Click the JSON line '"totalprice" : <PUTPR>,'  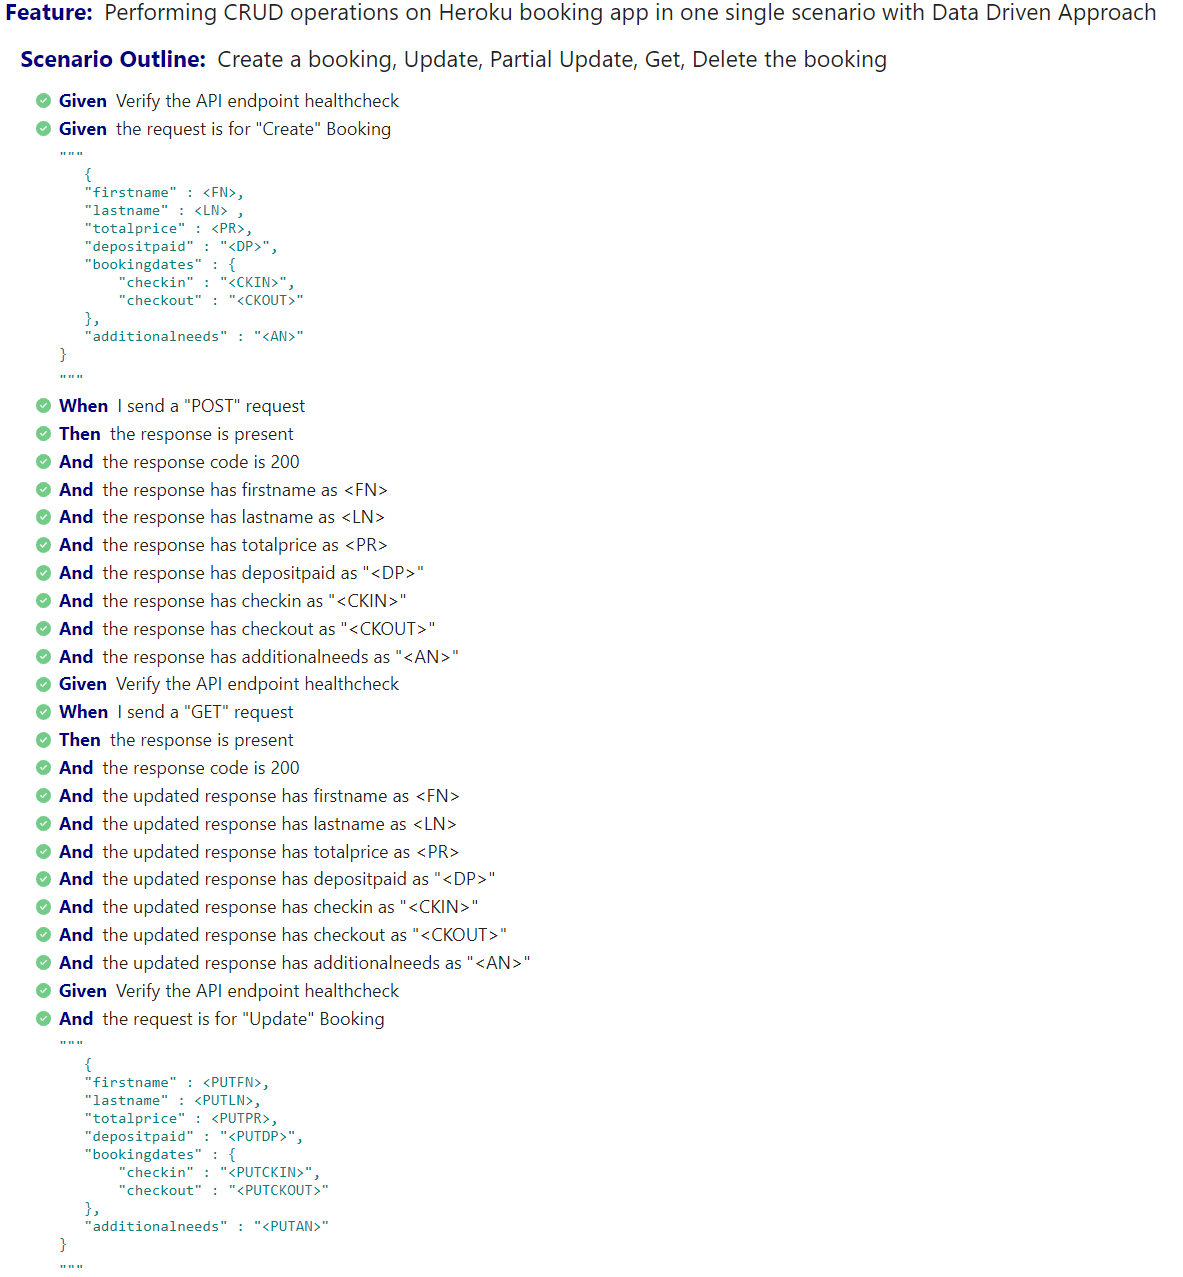pos(181,1119)
